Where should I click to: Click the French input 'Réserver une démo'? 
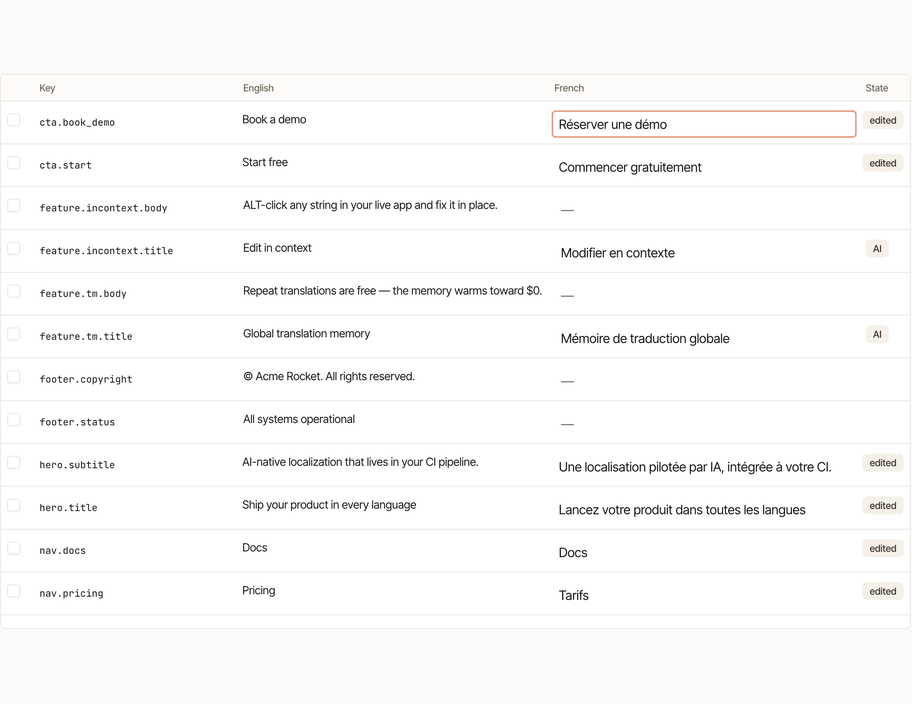(x=704, y=124)
